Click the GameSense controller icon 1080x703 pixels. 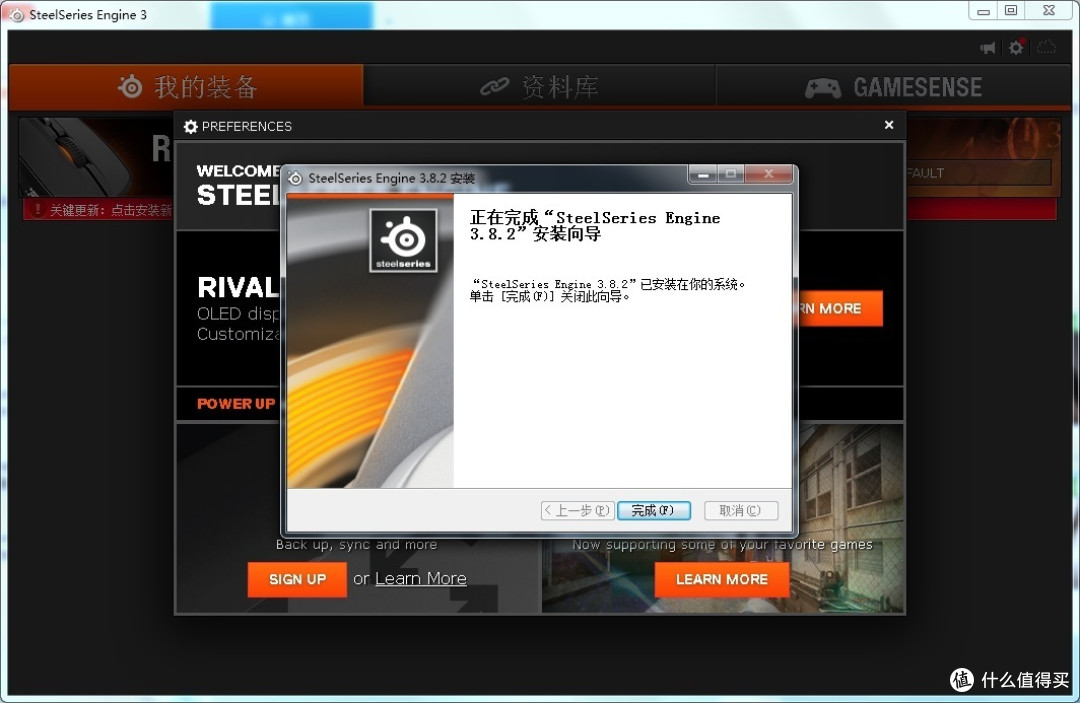tap(822, 87)
